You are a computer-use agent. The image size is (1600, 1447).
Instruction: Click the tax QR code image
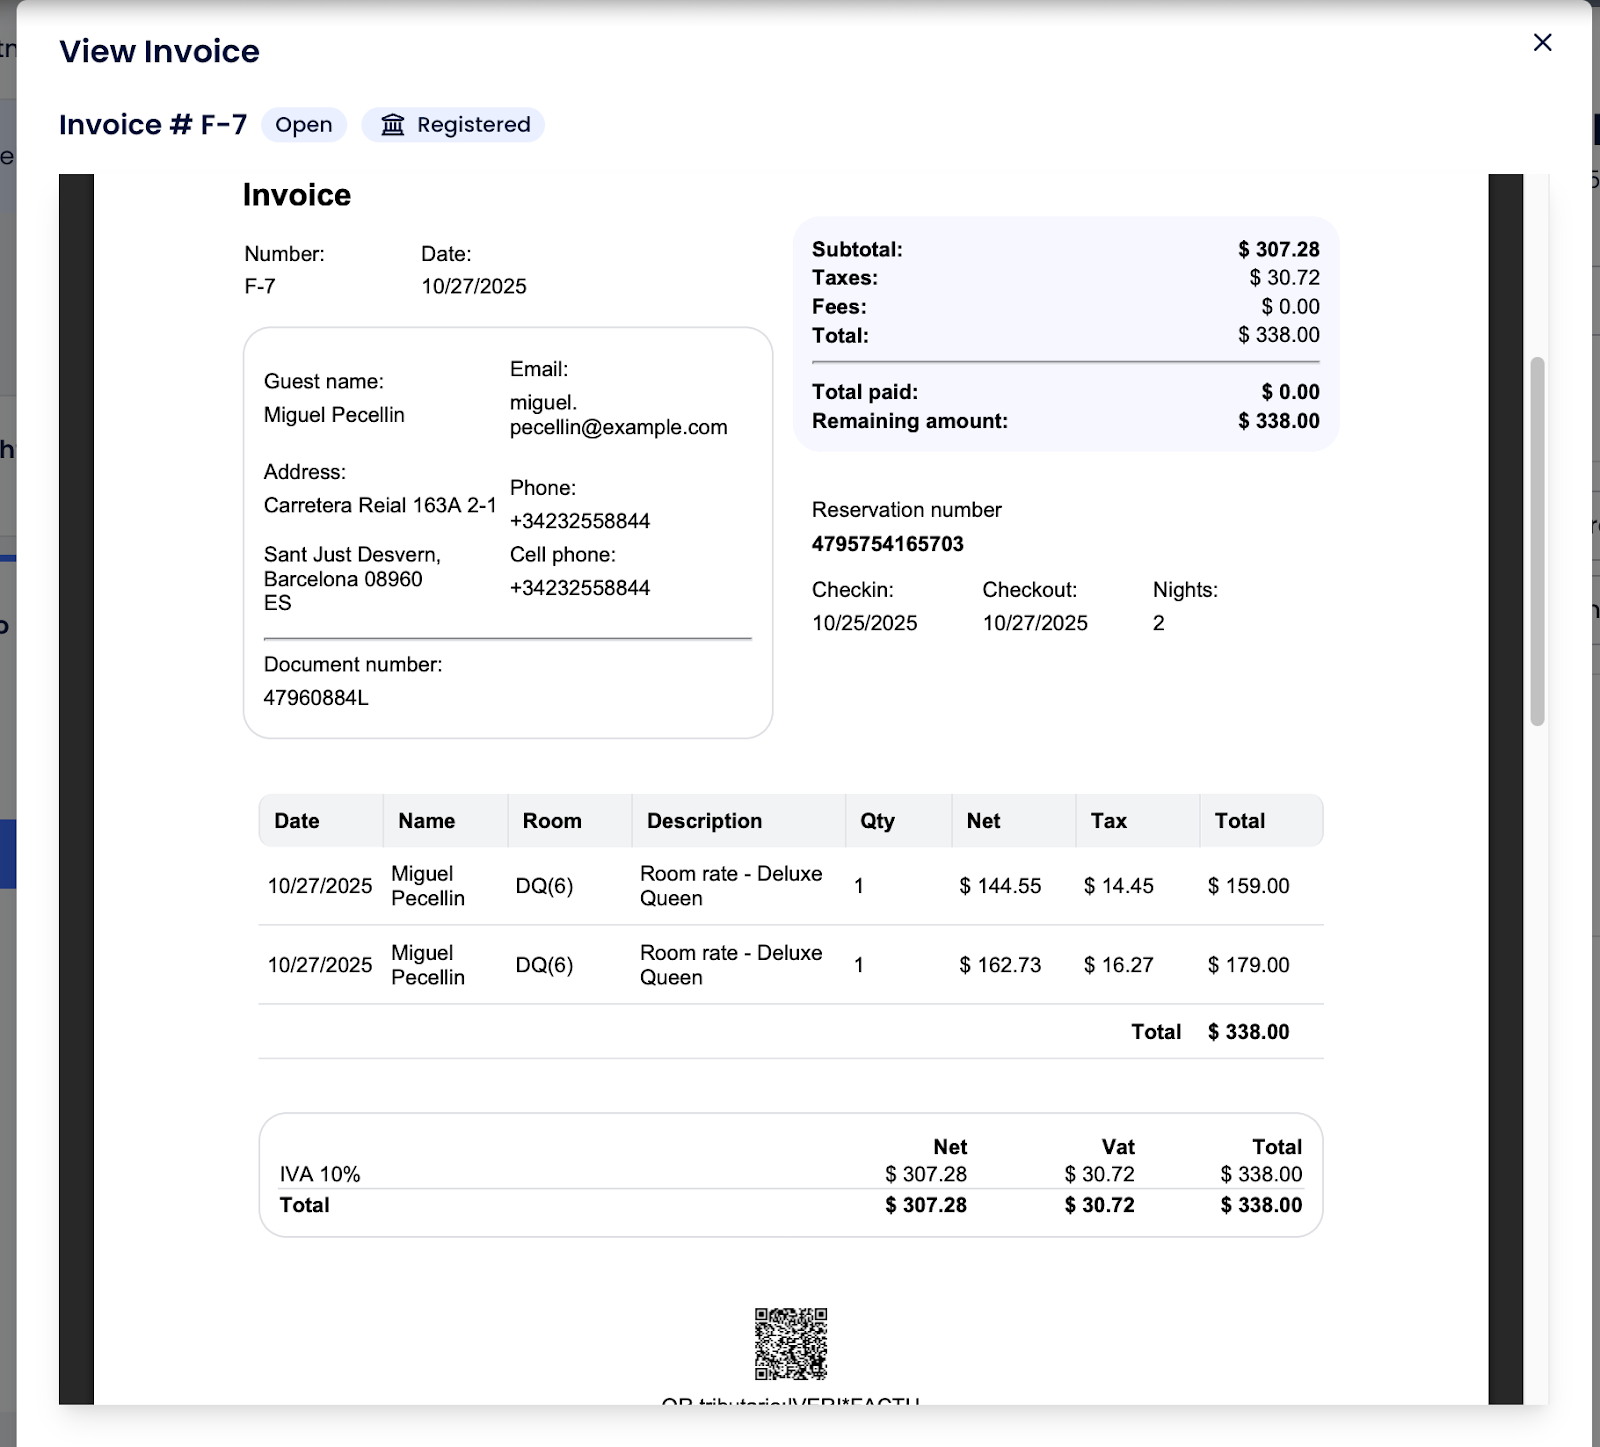pos(790,1343)
